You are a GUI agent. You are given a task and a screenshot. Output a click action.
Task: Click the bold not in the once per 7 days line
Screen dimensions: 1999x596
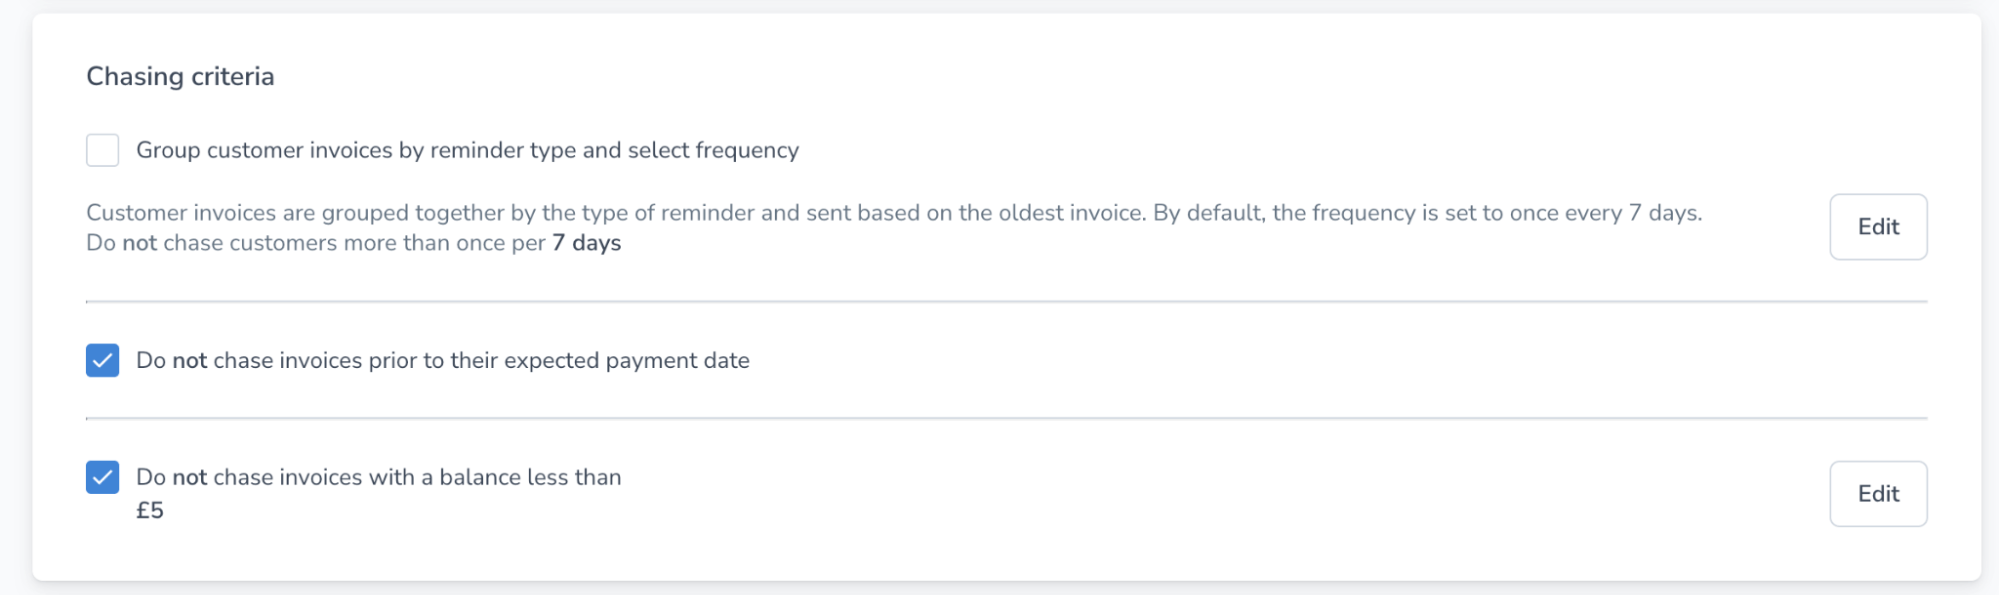(139, 243)
